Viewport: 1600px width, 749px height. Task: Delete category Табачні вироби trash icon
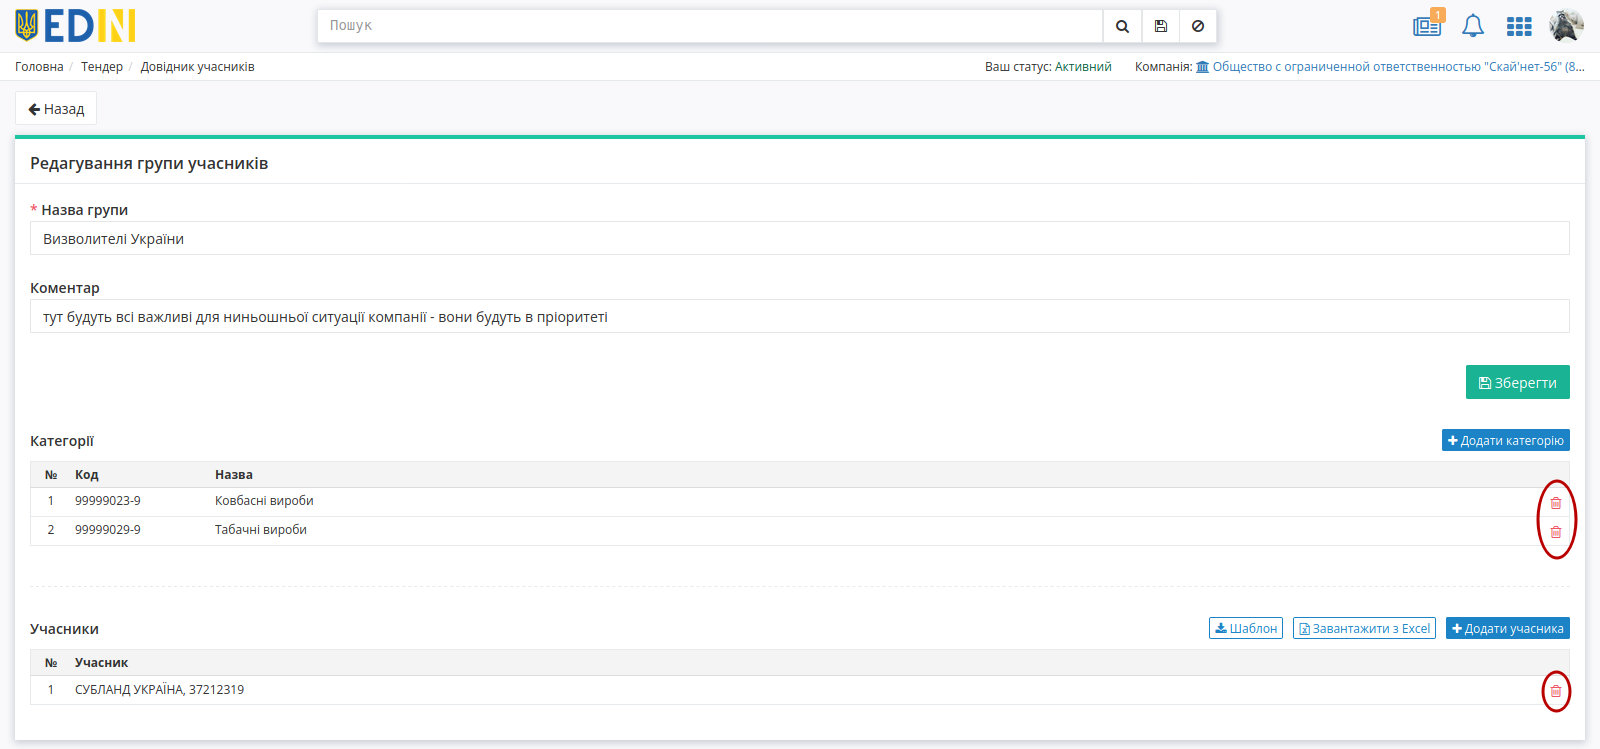pos(1556,532)
